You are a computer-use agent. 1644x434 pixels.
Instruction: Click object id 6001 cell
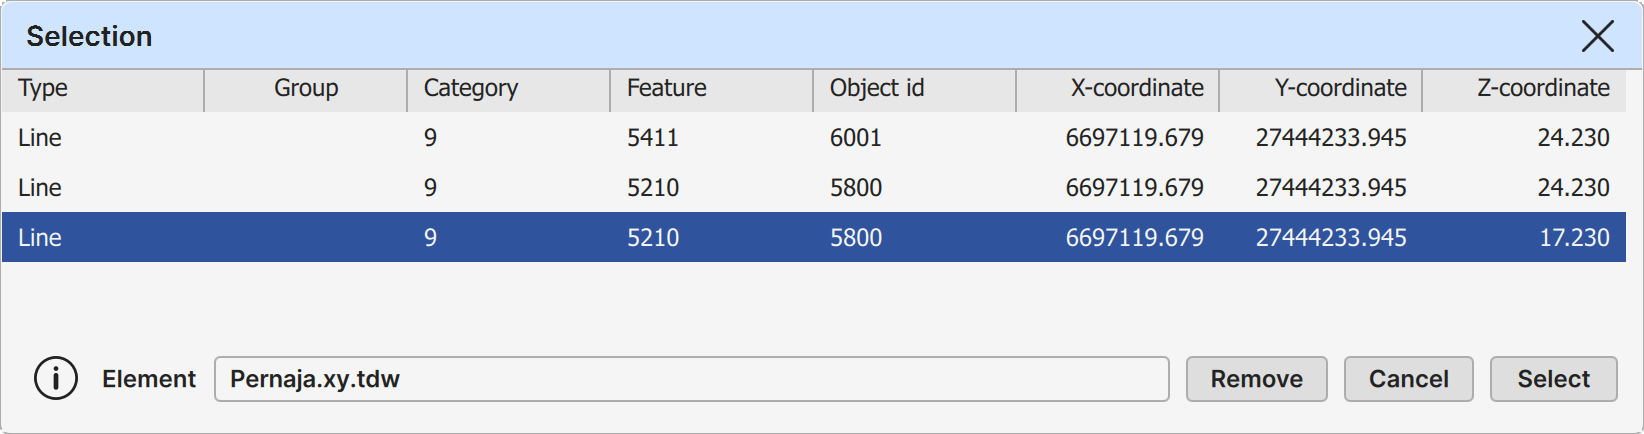coord(856,138)
